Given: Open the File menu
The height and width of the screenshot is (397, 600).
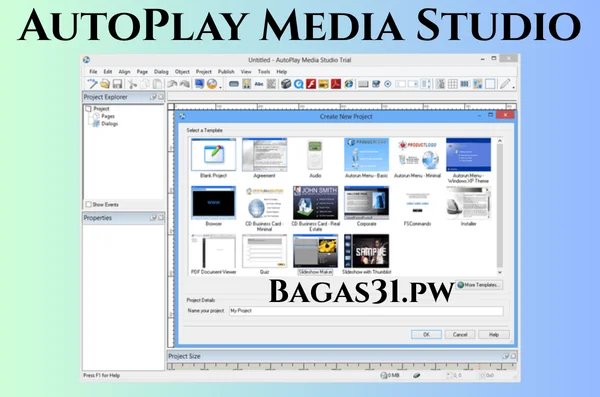Looking at the screenshot, I should point(93,72).
